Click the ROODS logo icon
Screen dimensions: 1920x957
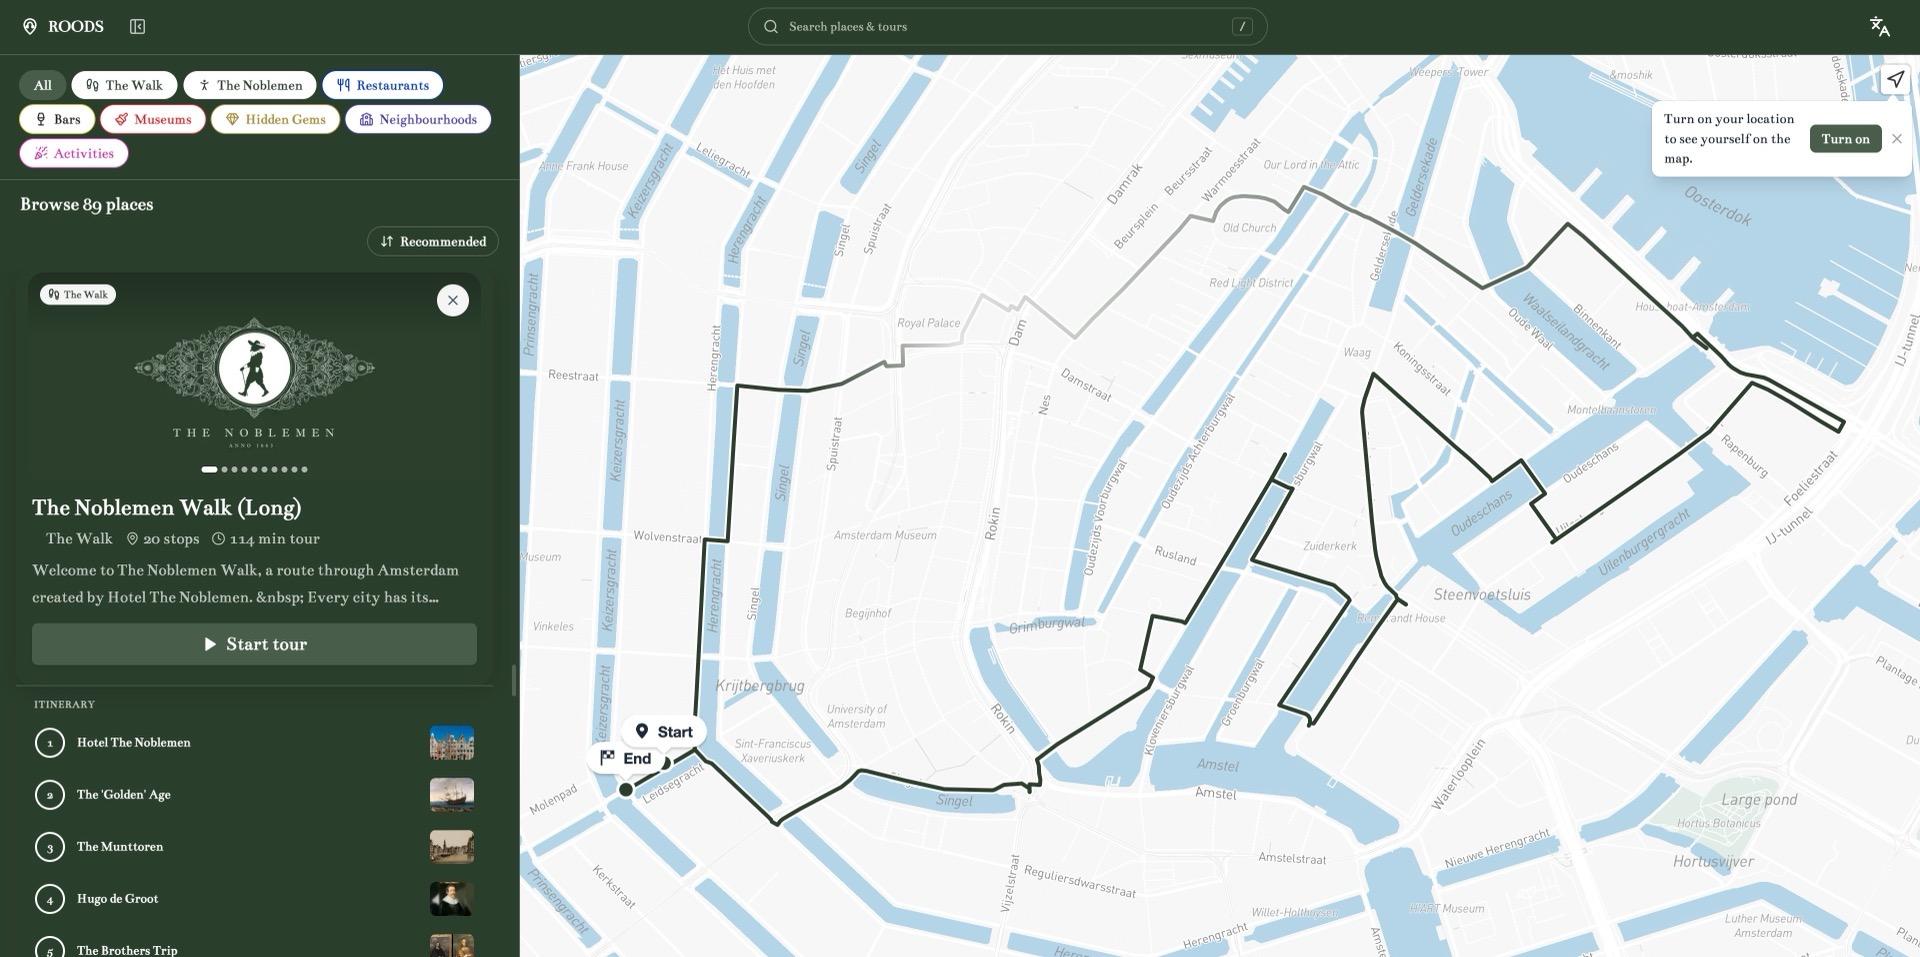tap(30, 27)
